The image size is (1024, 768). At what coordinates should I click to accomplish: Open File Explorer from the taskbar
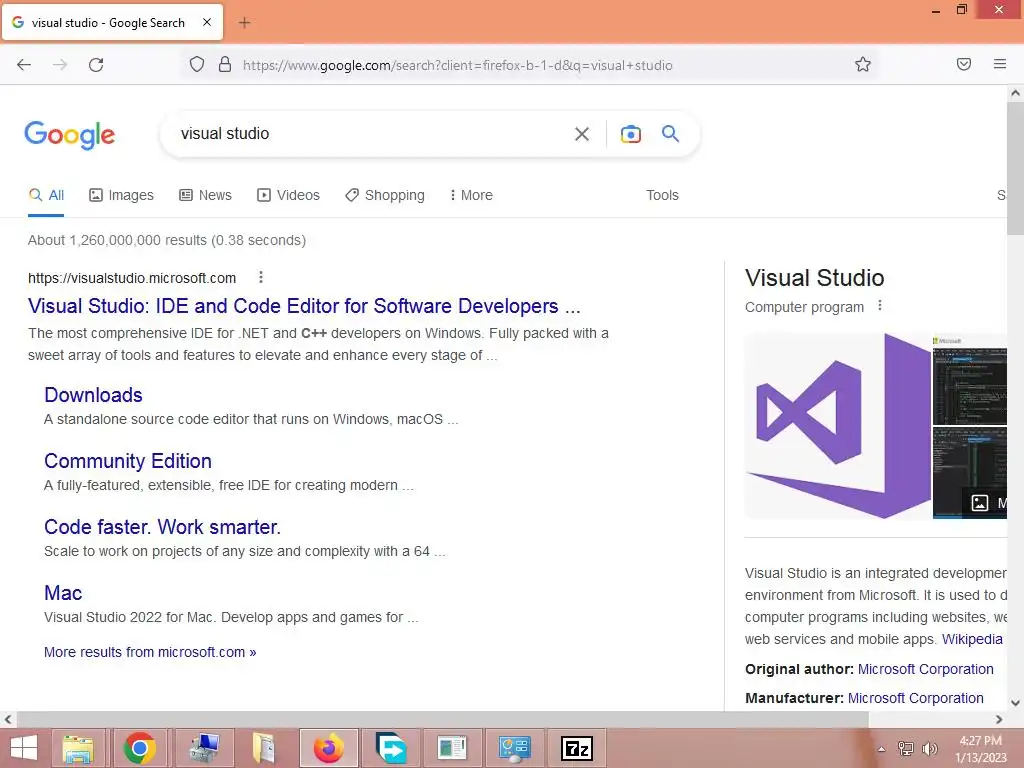(x=78, y=748)
